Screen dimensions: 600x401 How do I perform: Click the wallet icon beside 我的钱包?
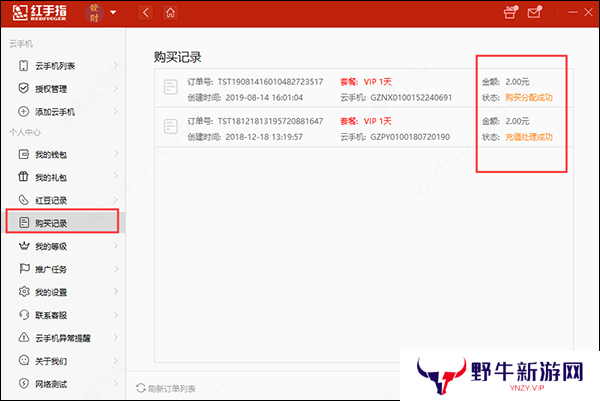[23, 154]
